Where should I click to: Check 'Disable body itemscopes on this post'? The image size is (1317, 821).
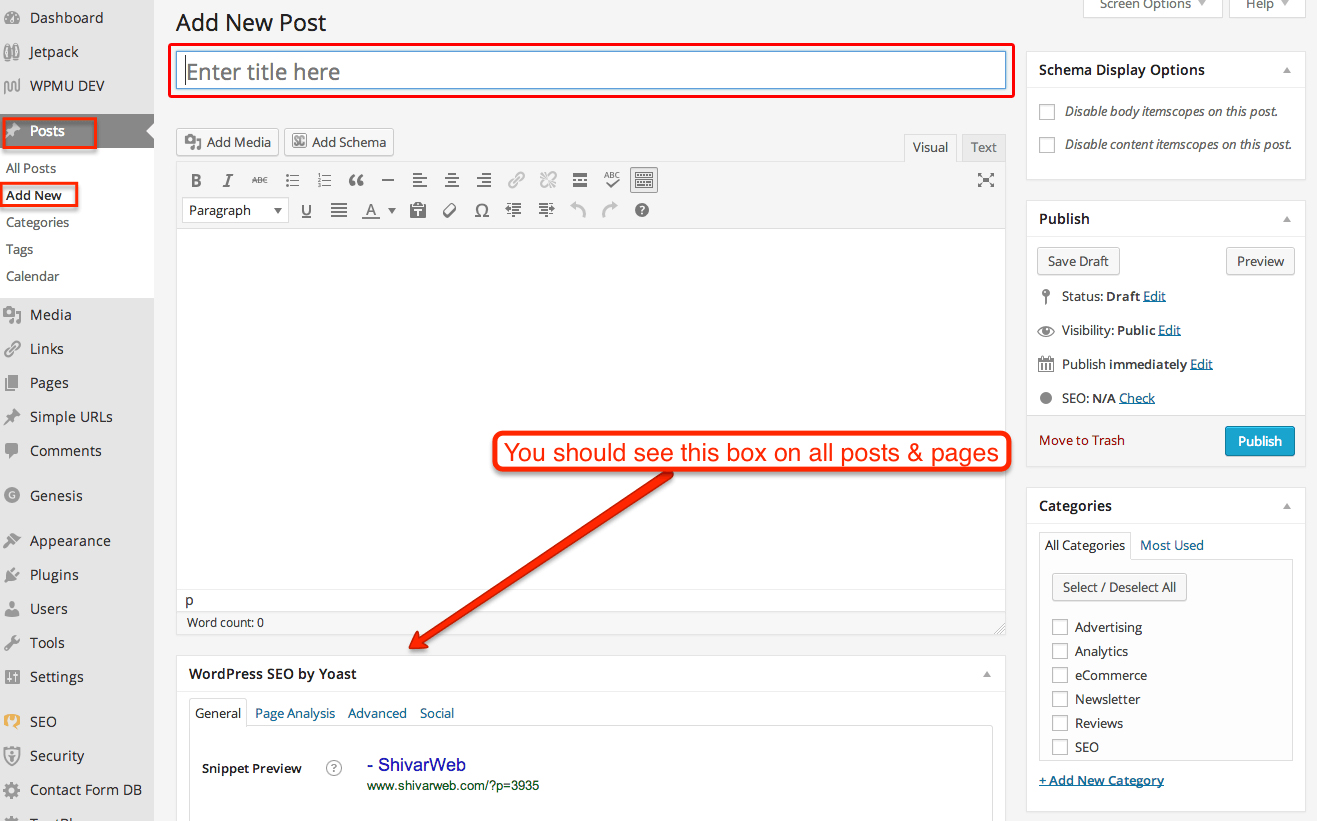[1047, 112]
